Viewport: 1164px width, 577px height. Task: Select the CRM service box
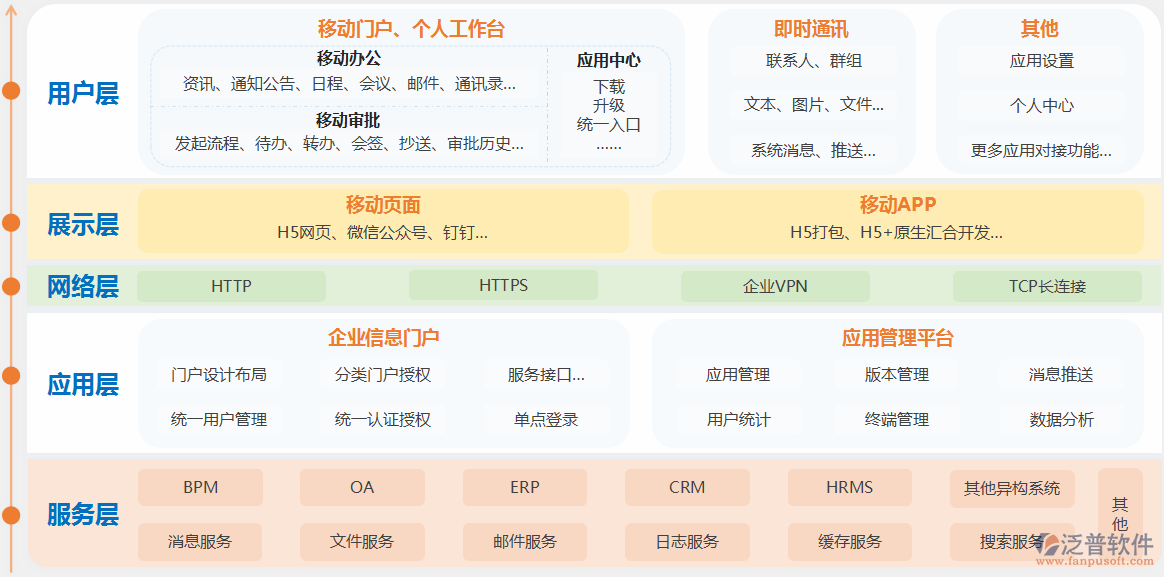click(x=686, y=487)
